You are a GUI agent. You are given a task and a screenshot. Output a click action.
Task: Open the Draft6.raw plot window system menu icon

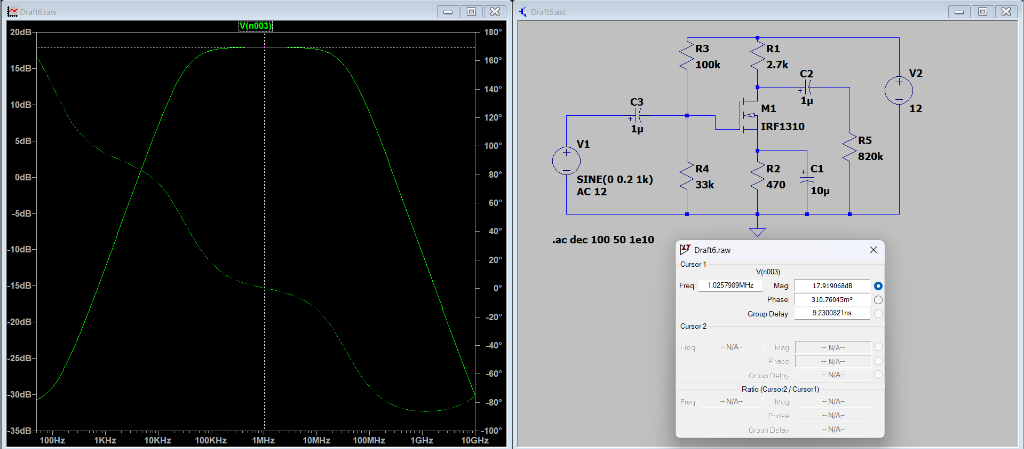click(12, 11)
